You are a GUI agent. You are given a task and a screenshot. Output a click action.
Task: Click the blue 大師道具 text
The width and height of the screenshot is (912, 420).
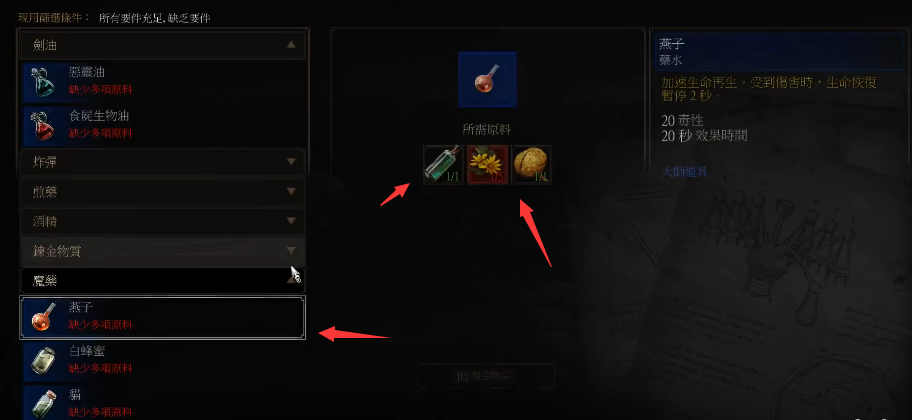[685, 172]
